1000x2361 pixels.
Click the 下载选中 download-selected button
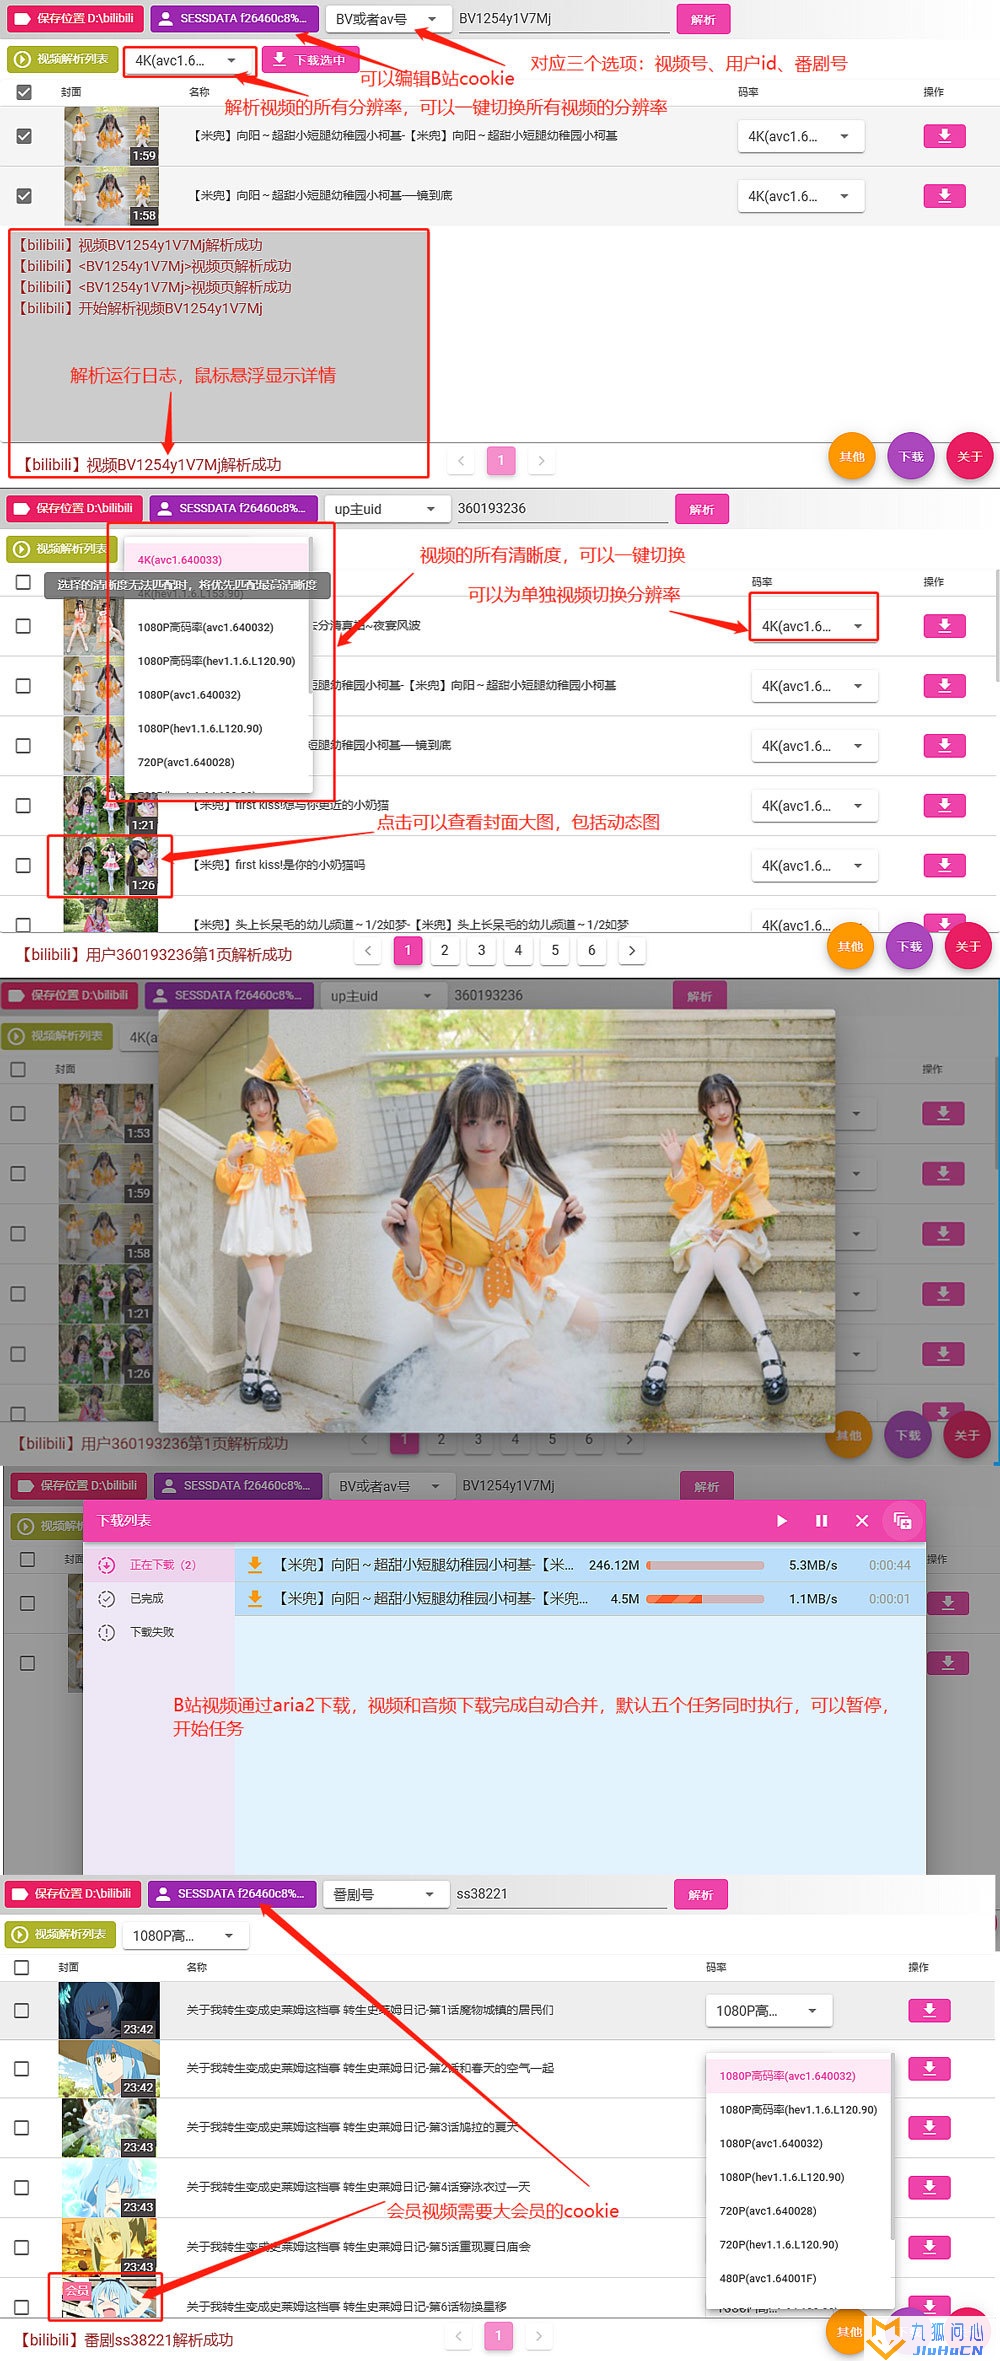coord(310,60)
